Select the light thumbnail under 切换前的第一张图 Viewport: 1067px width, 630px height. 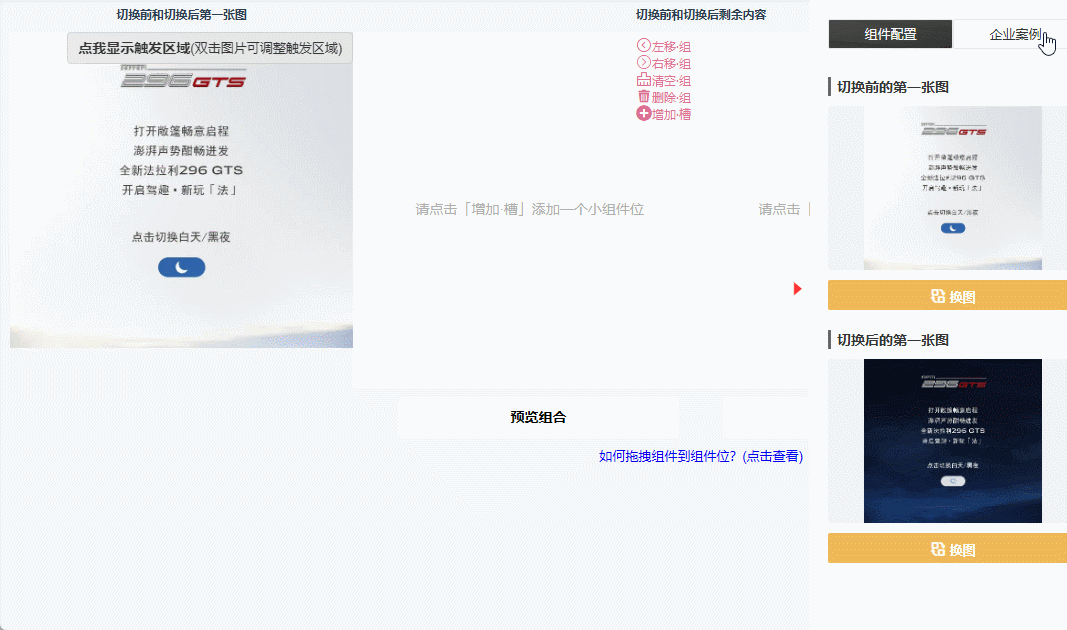coord(953,188)
